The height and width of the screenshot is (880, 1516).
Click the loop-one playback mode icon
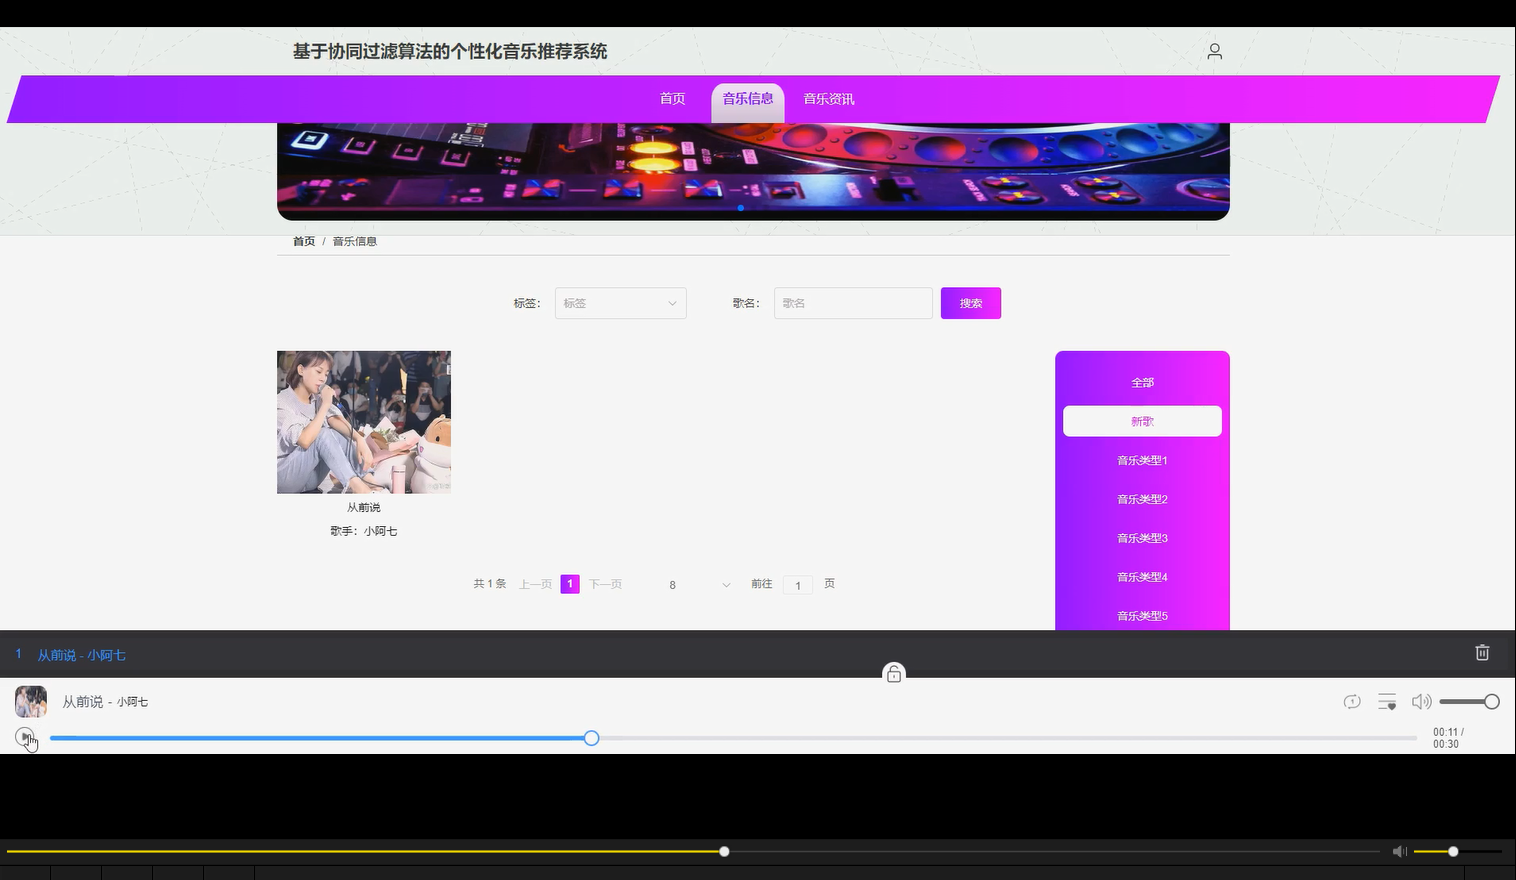click(x=1352, y=701)
